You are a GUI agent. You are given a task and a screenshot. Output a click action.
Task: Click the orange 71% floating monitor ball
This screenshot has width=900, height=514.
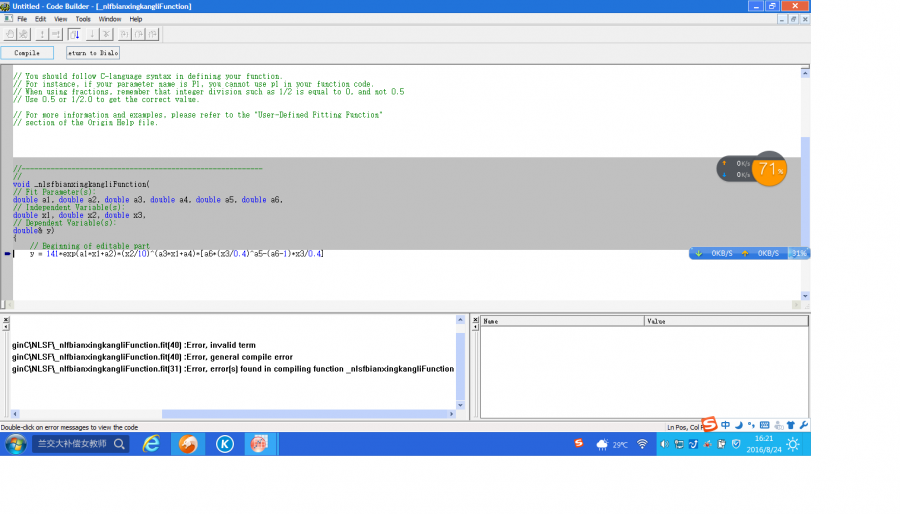pyautogui.click(x=769, y=169)
